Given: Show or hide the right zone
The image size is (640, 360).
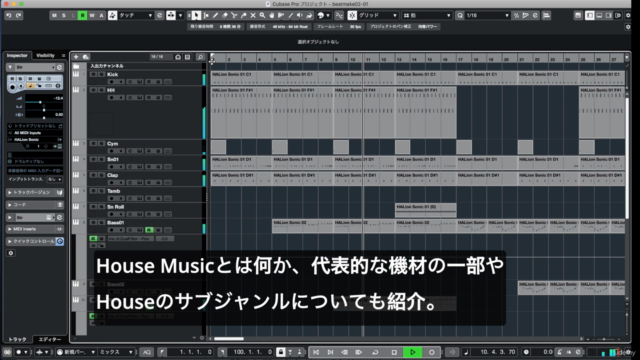Looking at the screenshot, I should point(609,16).
